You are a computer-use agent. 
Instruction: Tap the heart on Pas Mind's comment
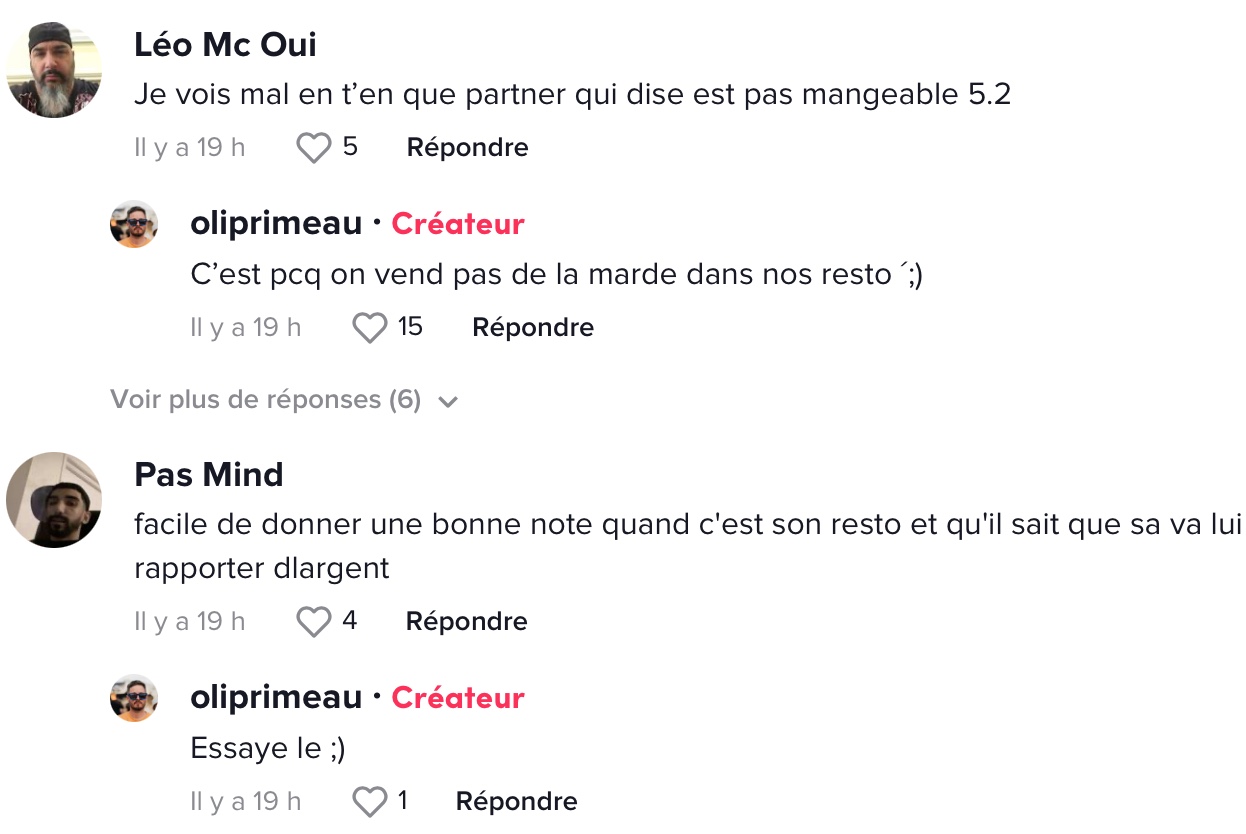pyautogui.click(x=314, y=622)
